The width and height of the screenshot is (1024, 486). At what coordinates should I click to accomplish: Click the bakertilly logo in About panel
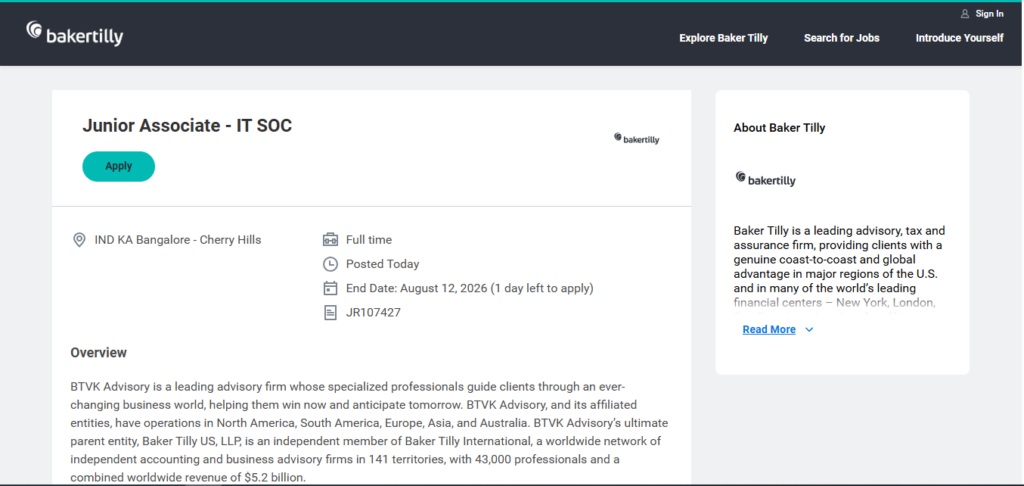(765, 179)
